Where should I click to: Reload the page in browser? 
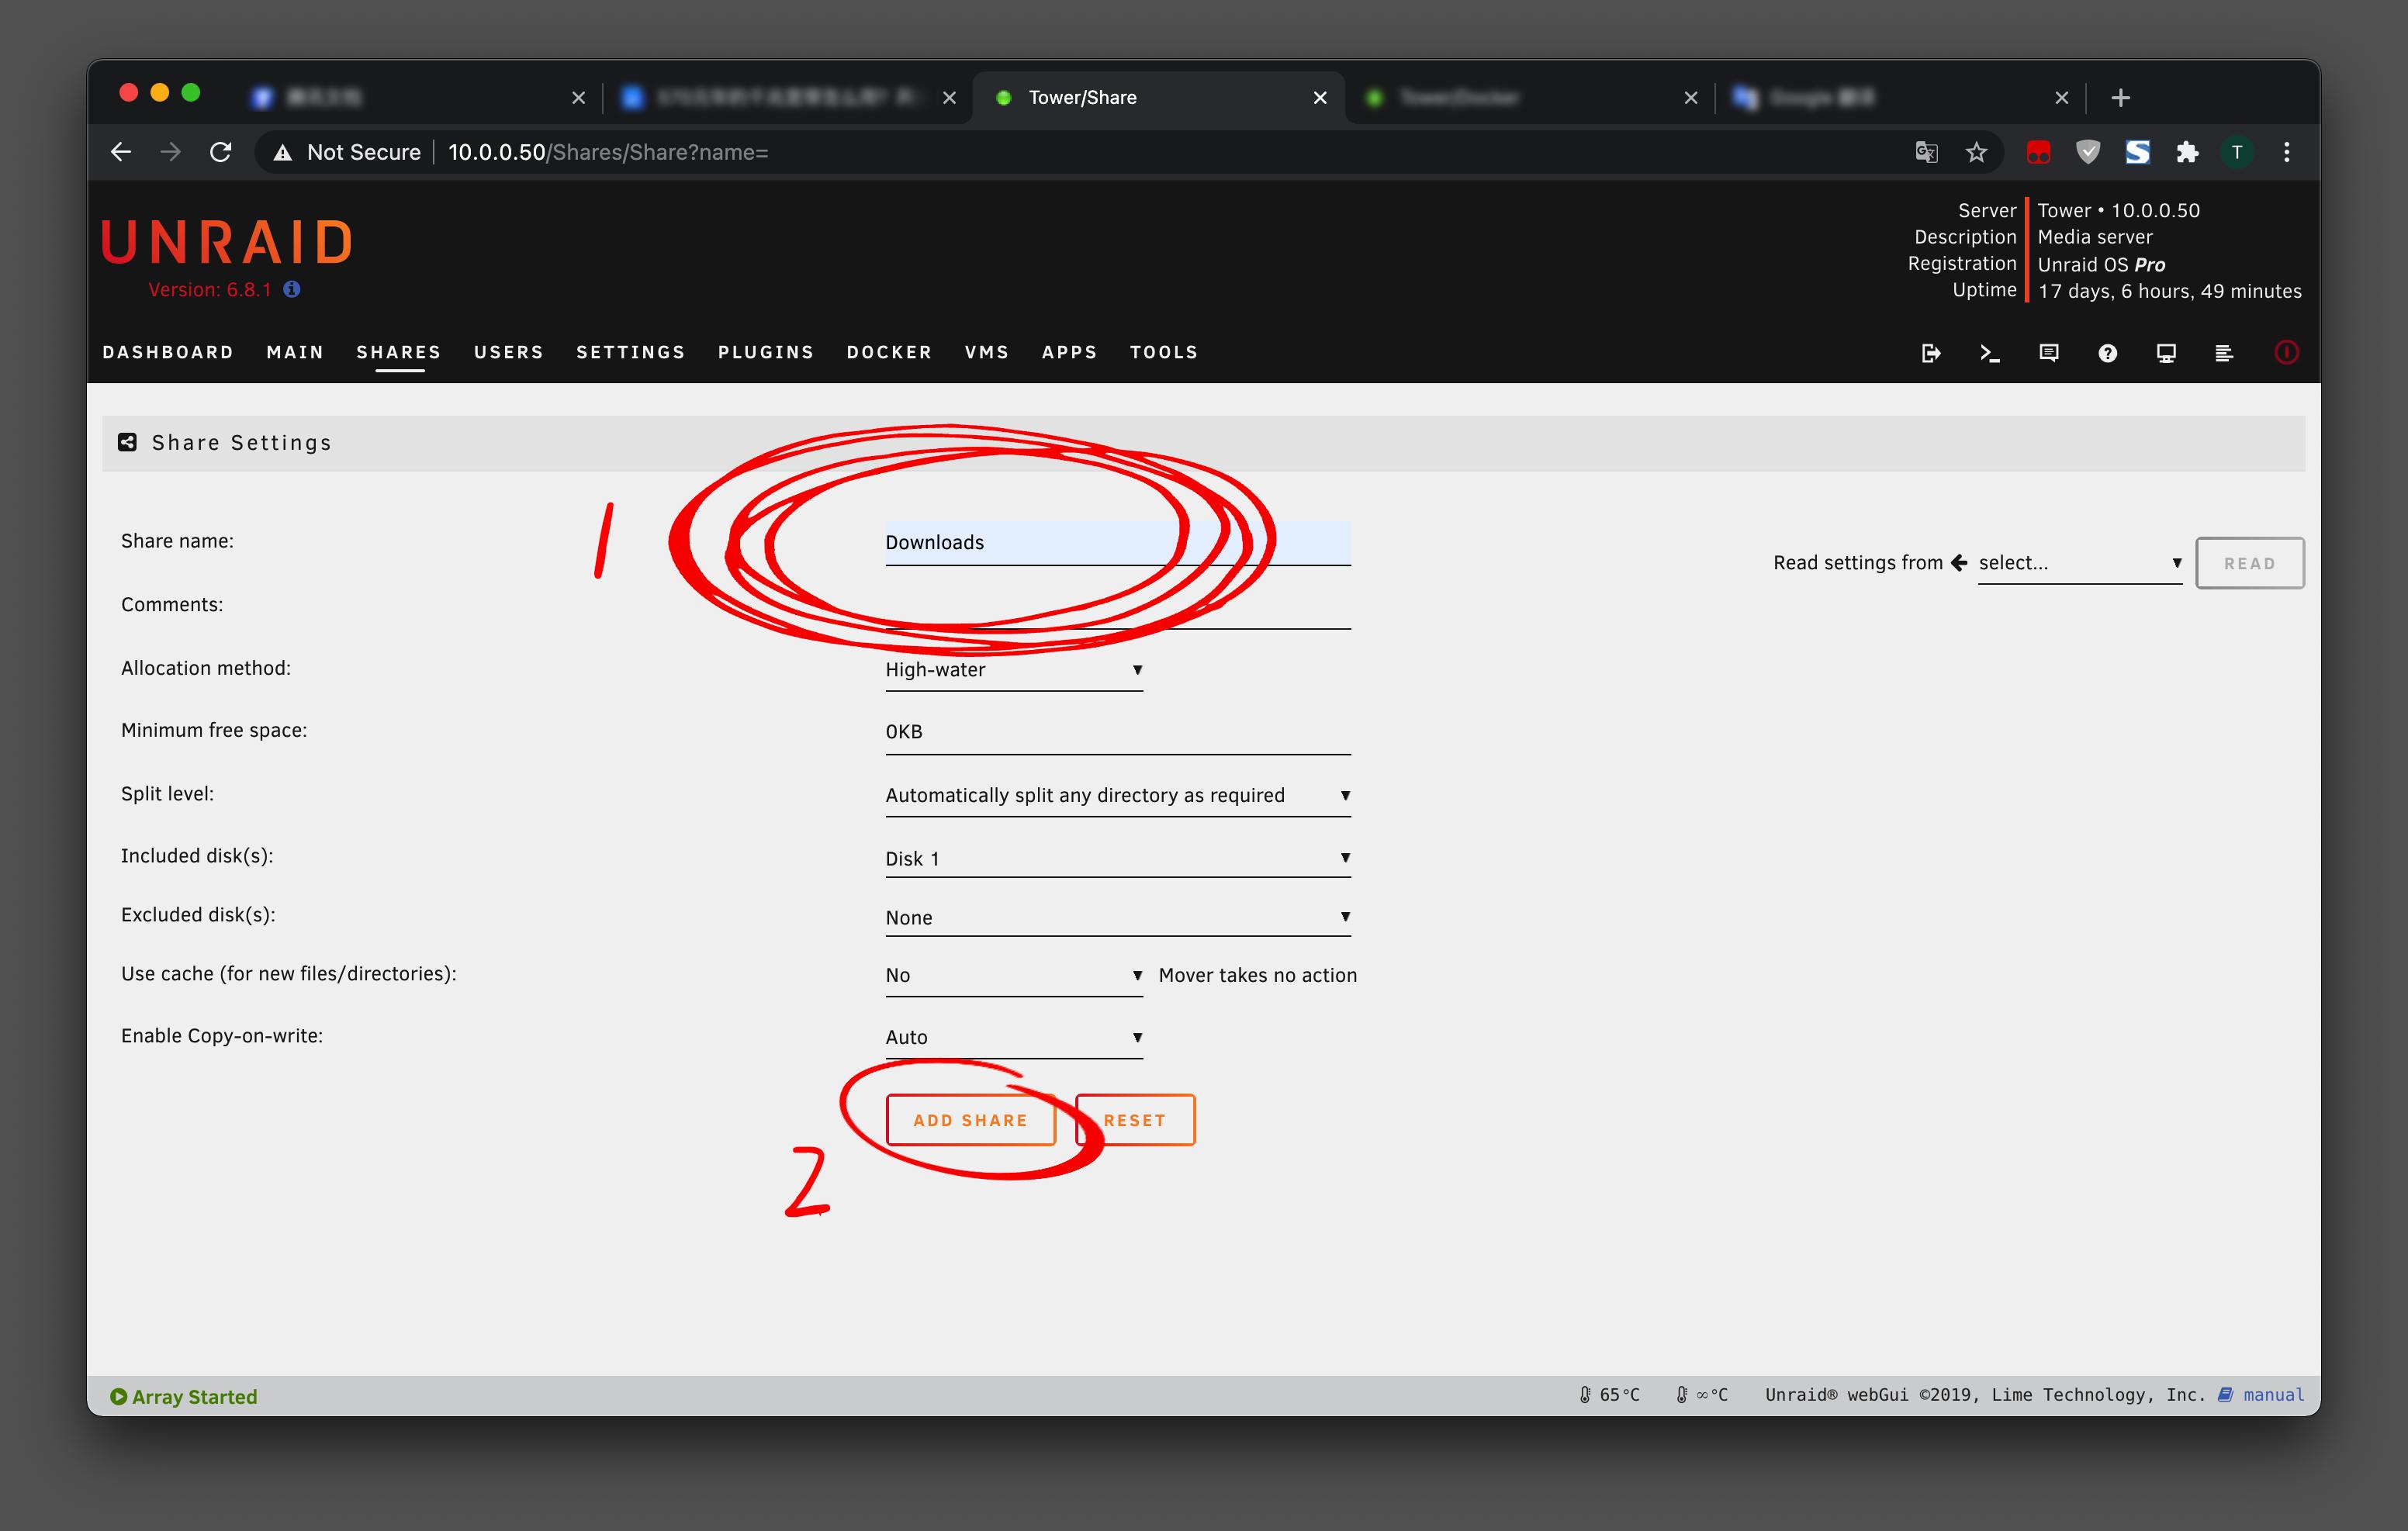pos(221,152)
